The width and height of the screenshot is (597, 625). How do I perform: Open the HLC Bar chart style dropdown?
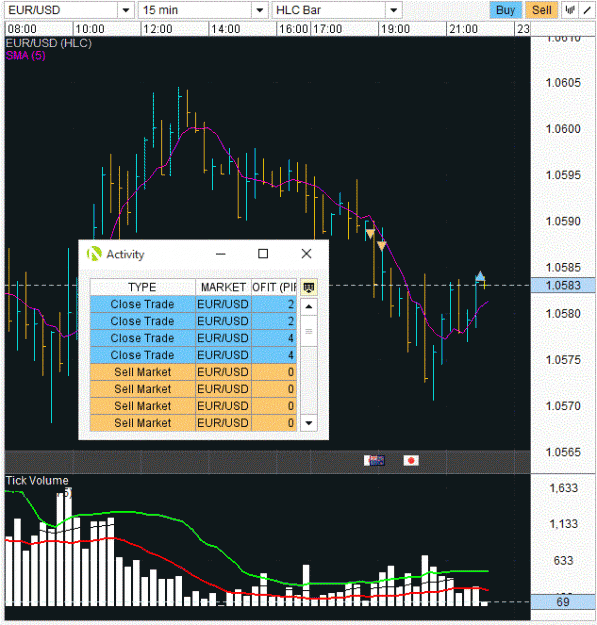(x=393, y=10)
